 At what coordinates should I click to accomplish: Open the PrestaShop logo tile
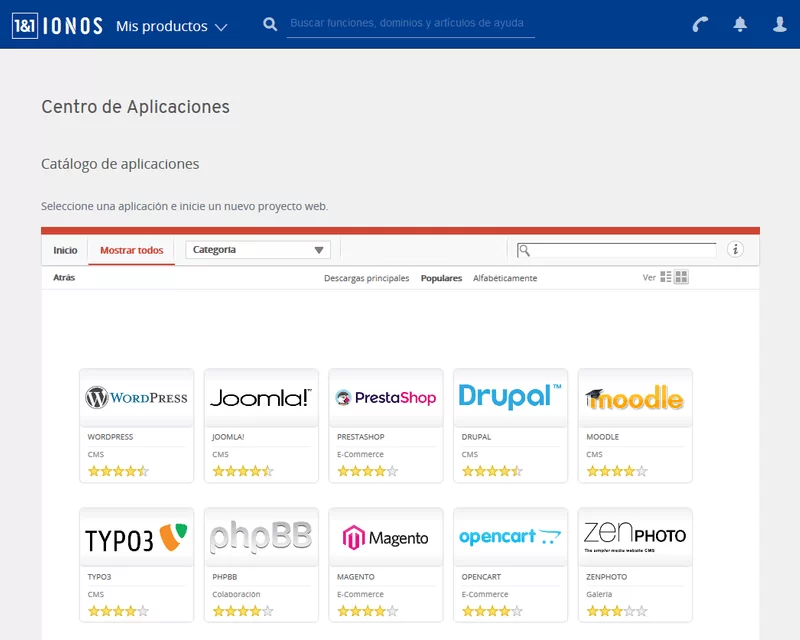coord(386,398)
